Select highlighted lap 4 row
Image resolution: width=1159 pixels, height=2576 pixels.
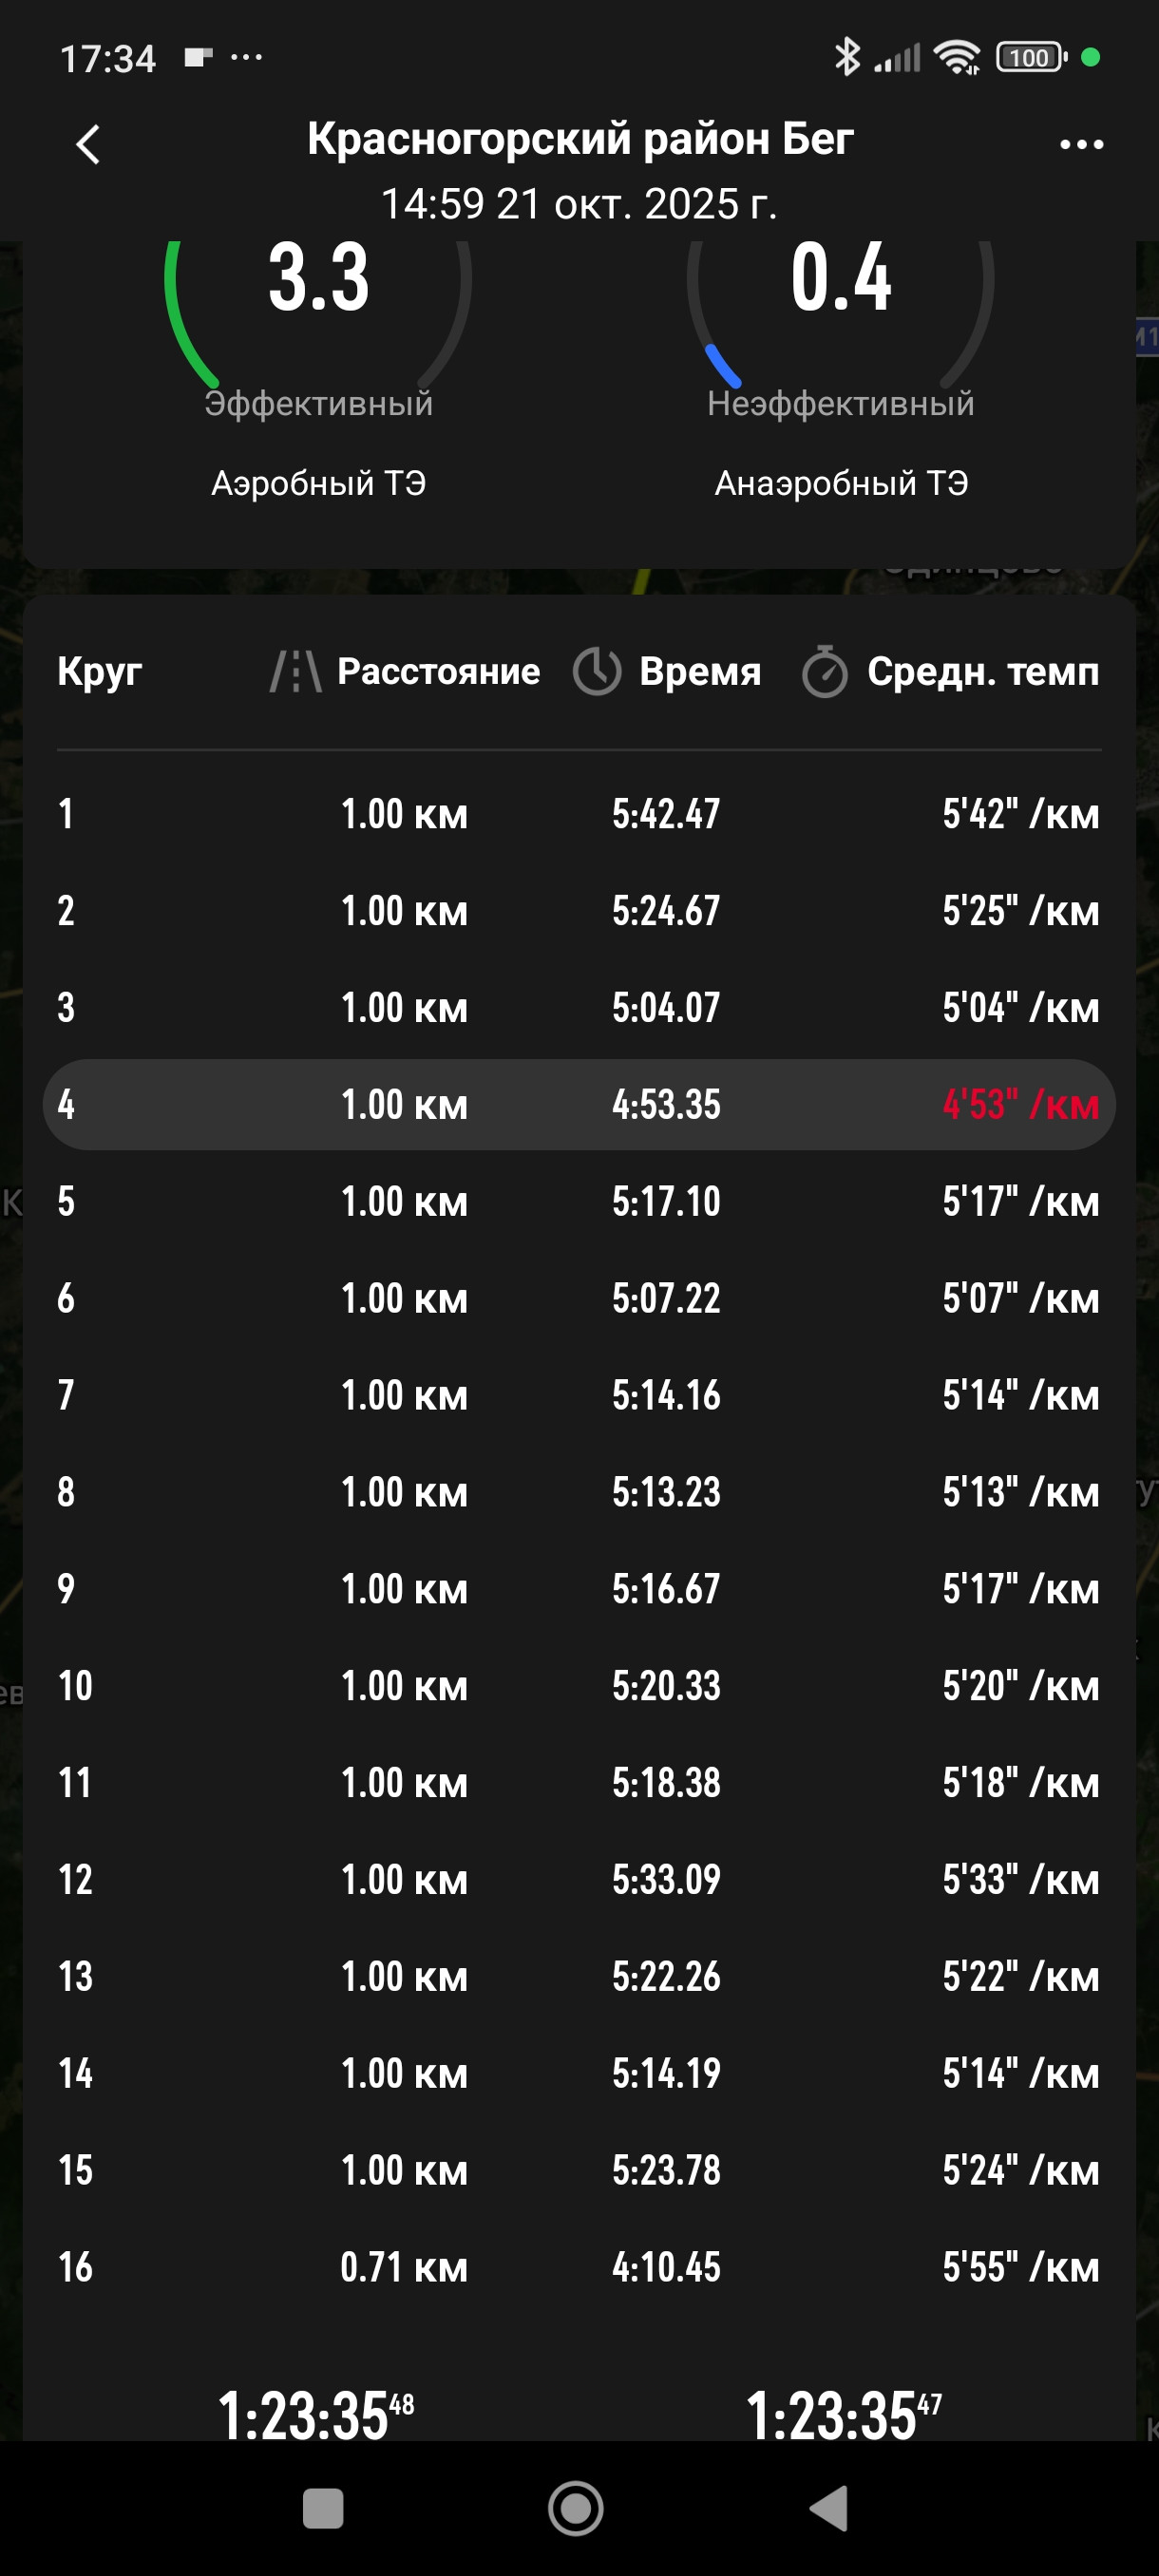579,1104
